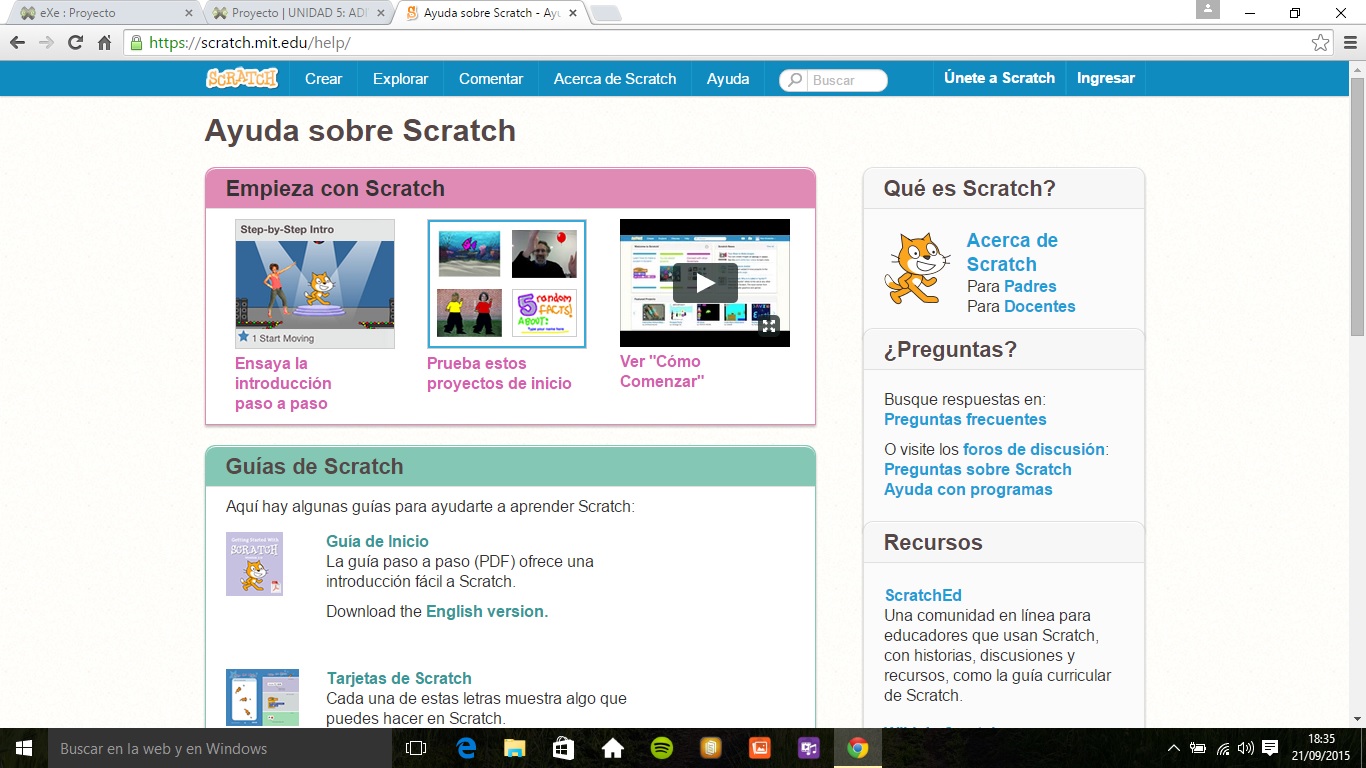Click the Scratch logo in the navigation bar

(242, 78)
